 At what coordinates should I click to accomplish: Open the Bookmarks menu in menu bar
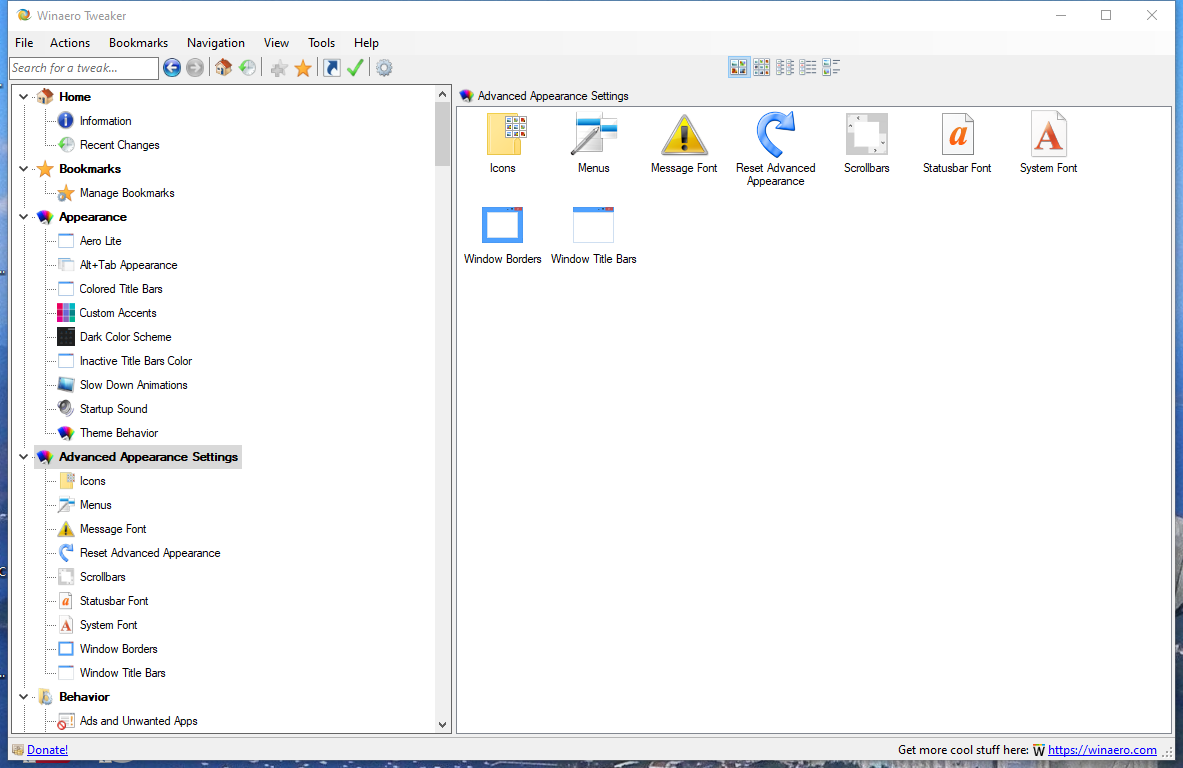pos(138,43)
